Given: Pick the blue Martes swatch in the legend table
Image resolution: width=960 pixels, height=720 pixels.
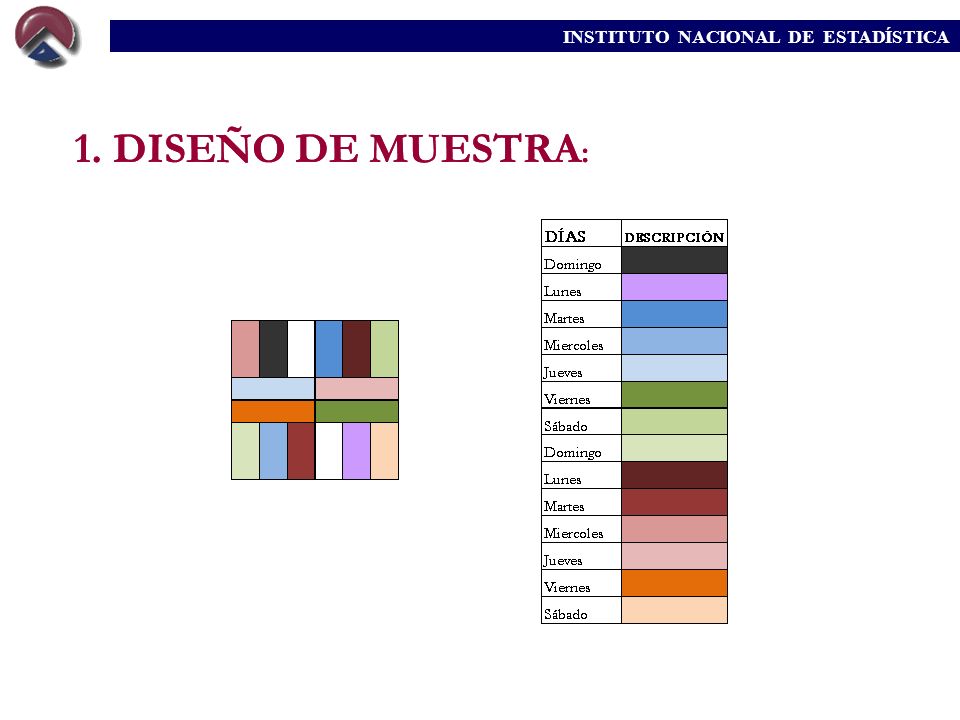Looking at the screenshot, I should pos(674,314).
